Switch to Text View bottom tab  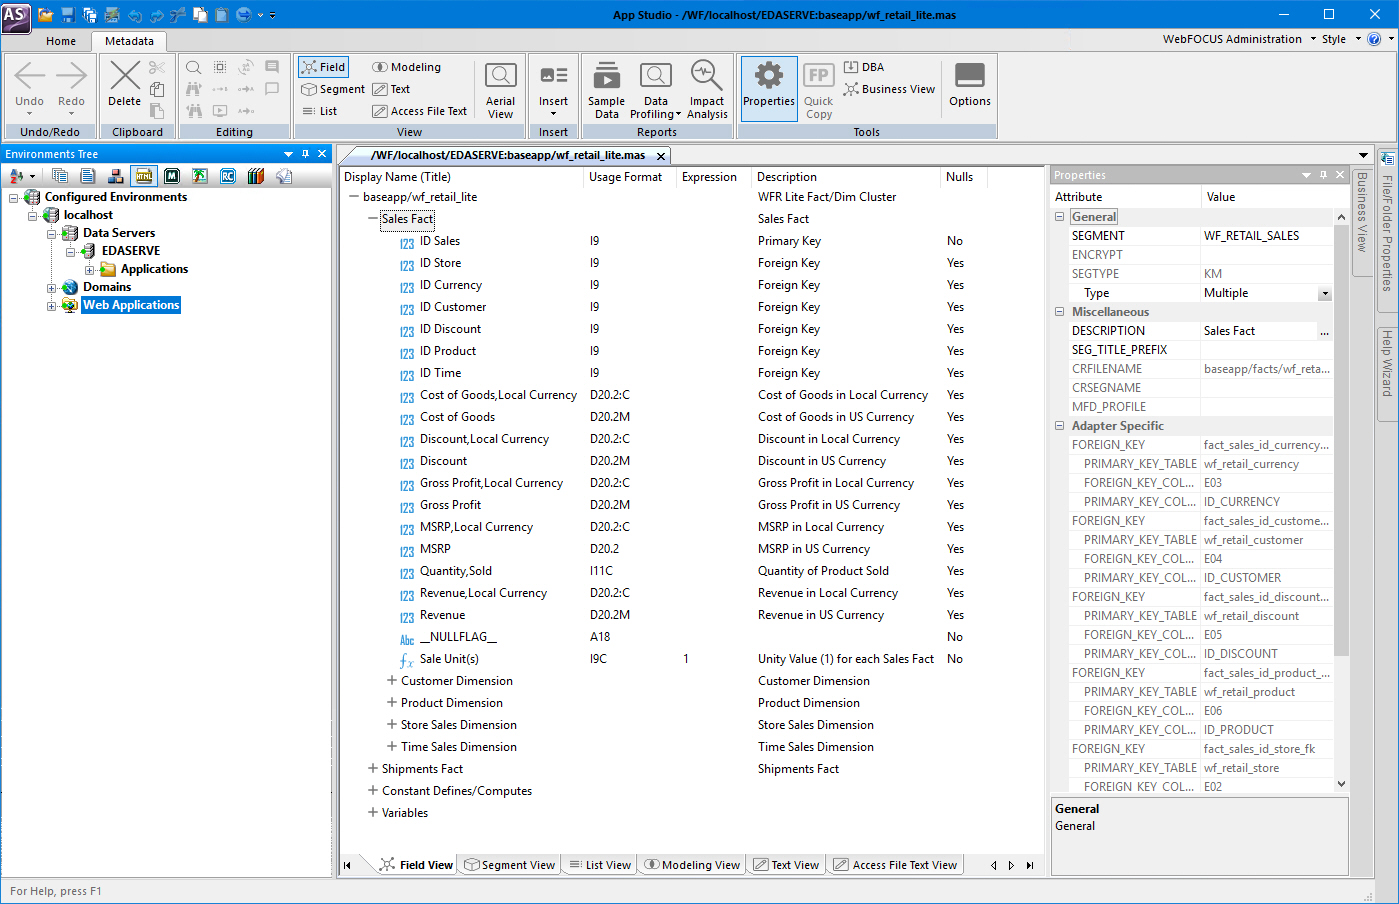click(x=786, y=865)
